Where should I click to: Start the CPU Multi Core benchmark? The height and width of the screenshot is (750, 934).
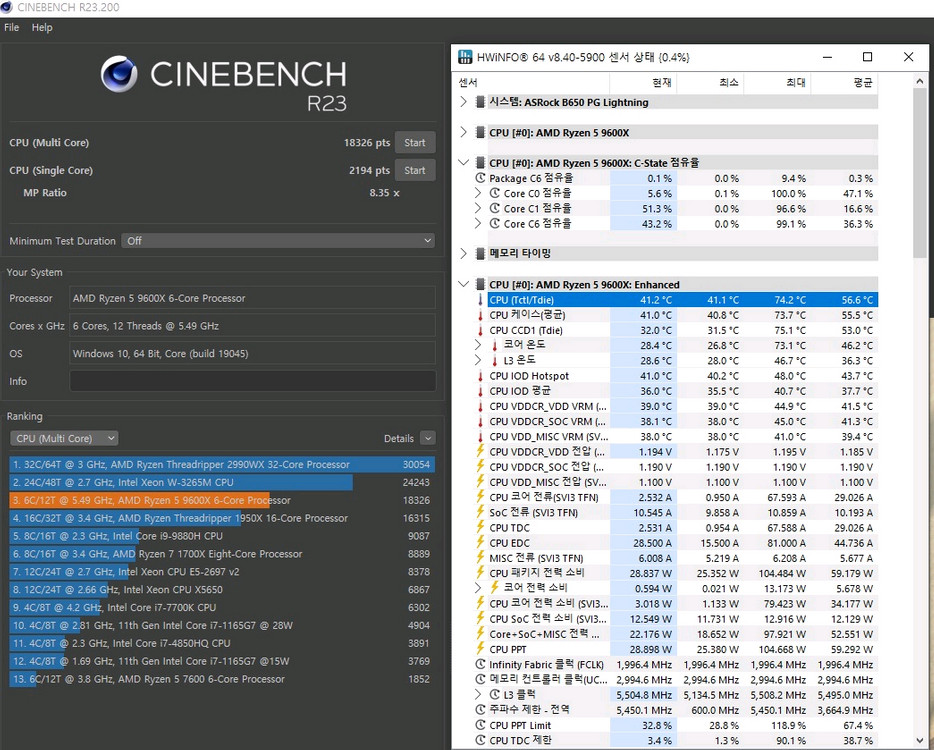pyautogui.click(x=414, y=142)
